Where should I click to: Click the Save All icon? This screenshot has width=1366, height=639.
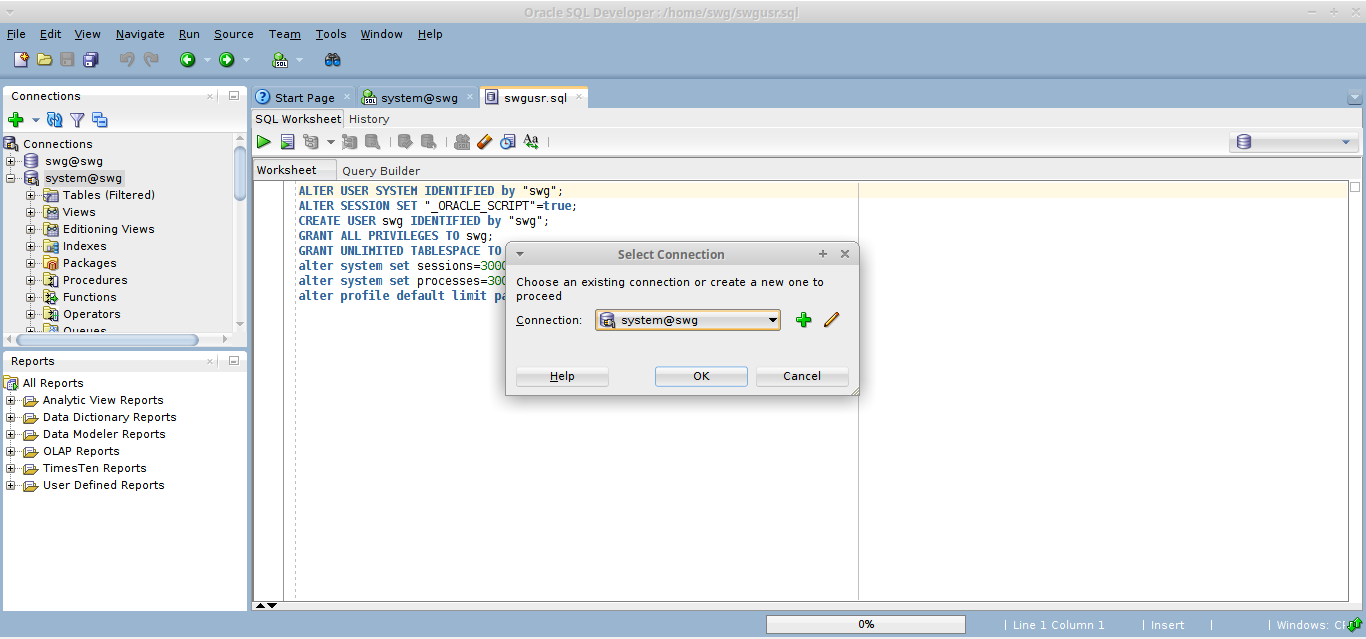click(90, 60)
